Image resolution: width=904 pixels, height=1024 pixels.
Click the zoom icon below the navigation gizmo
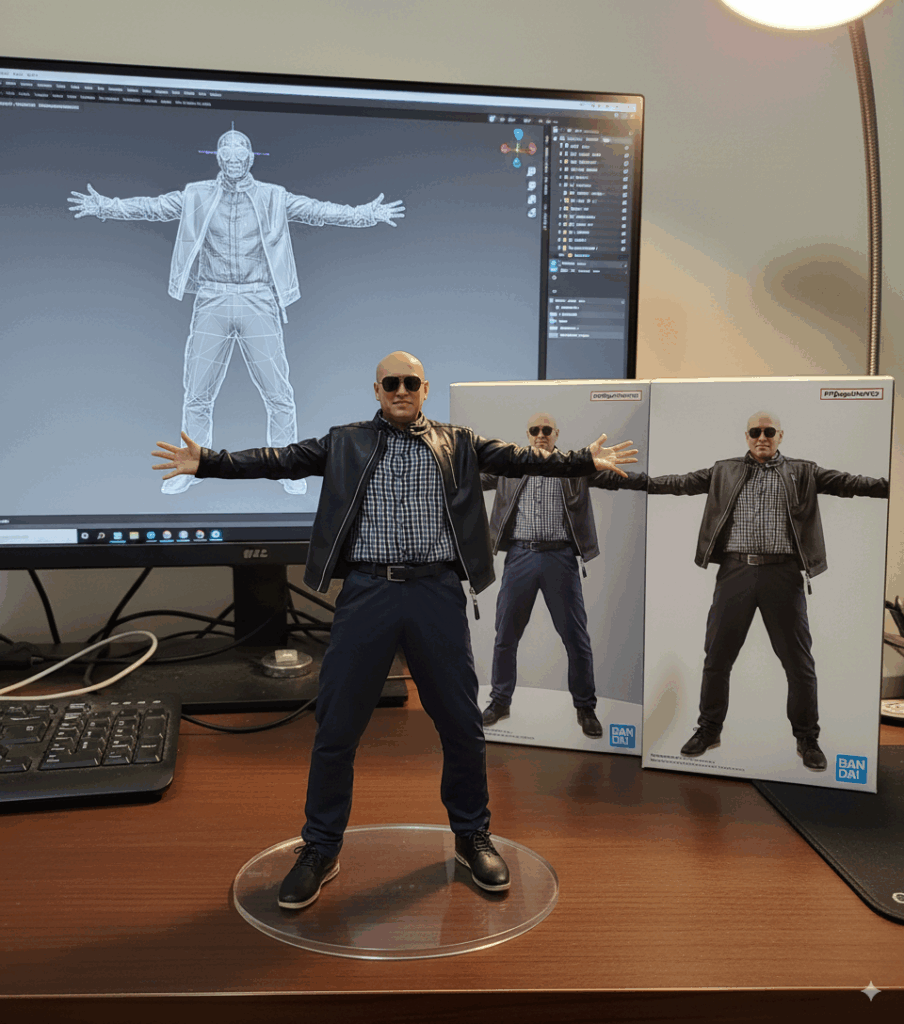click(529, 172)
